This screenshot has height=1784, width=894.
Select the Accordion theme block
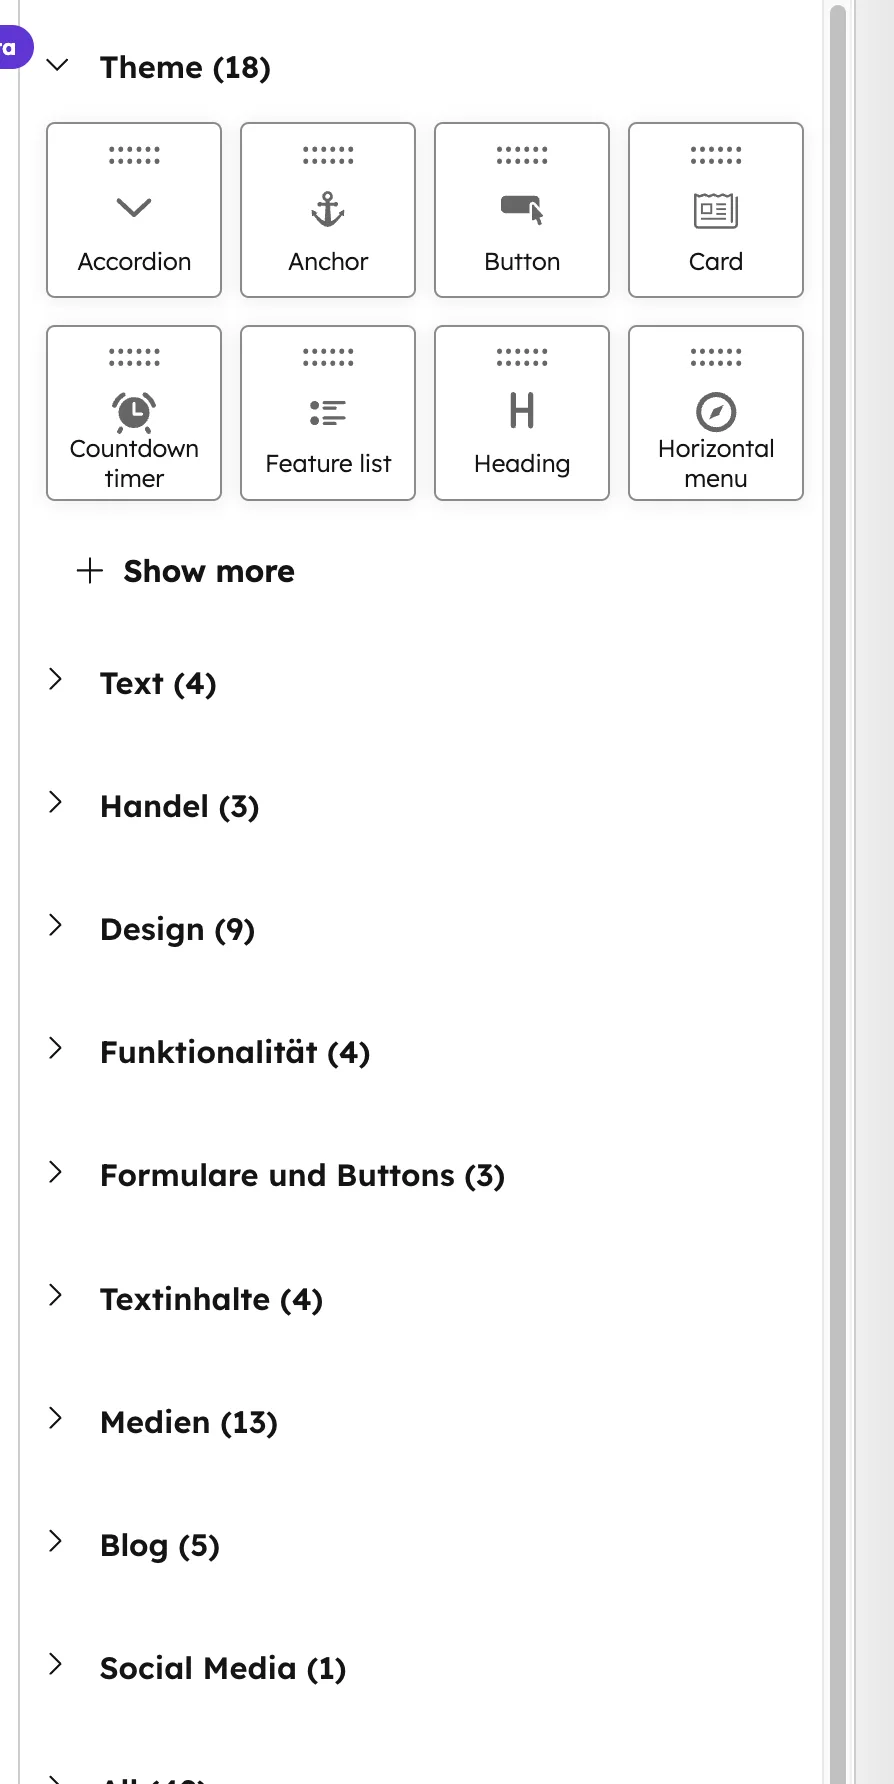tap(133, 209)
